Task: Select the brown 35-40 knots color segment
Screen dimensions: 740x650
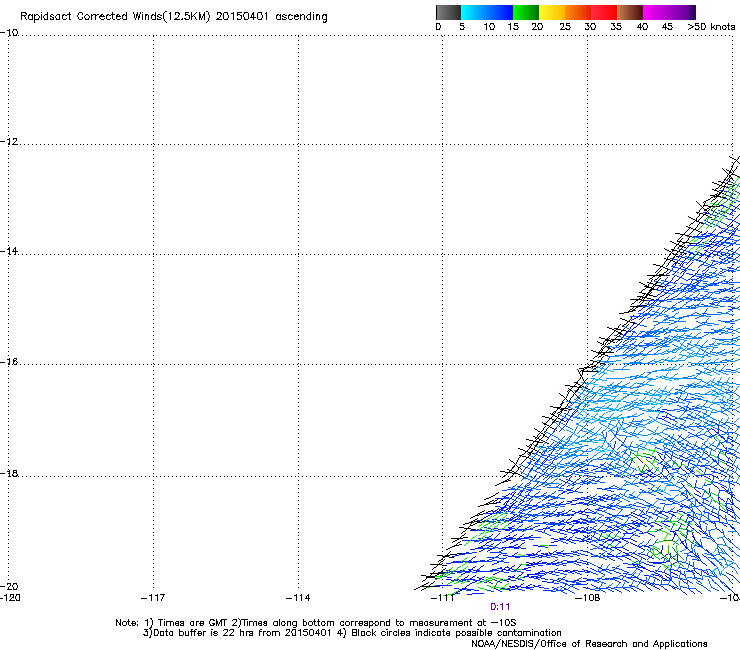Action: tap(630, 12)
